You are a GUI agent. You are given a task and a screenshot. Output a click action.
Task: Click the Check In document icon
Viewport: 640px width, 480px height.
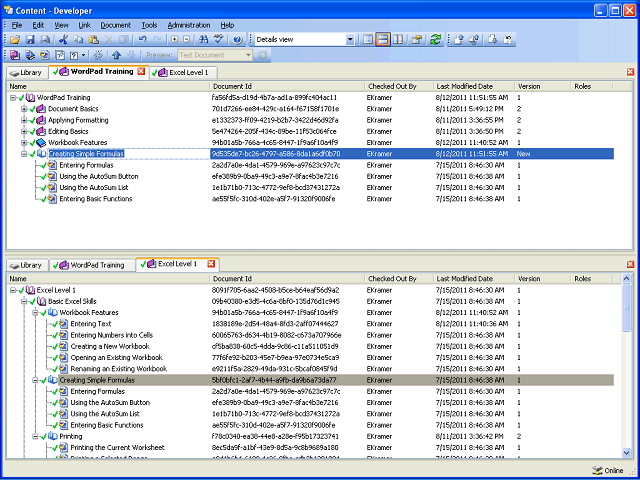tap(459, 40)
